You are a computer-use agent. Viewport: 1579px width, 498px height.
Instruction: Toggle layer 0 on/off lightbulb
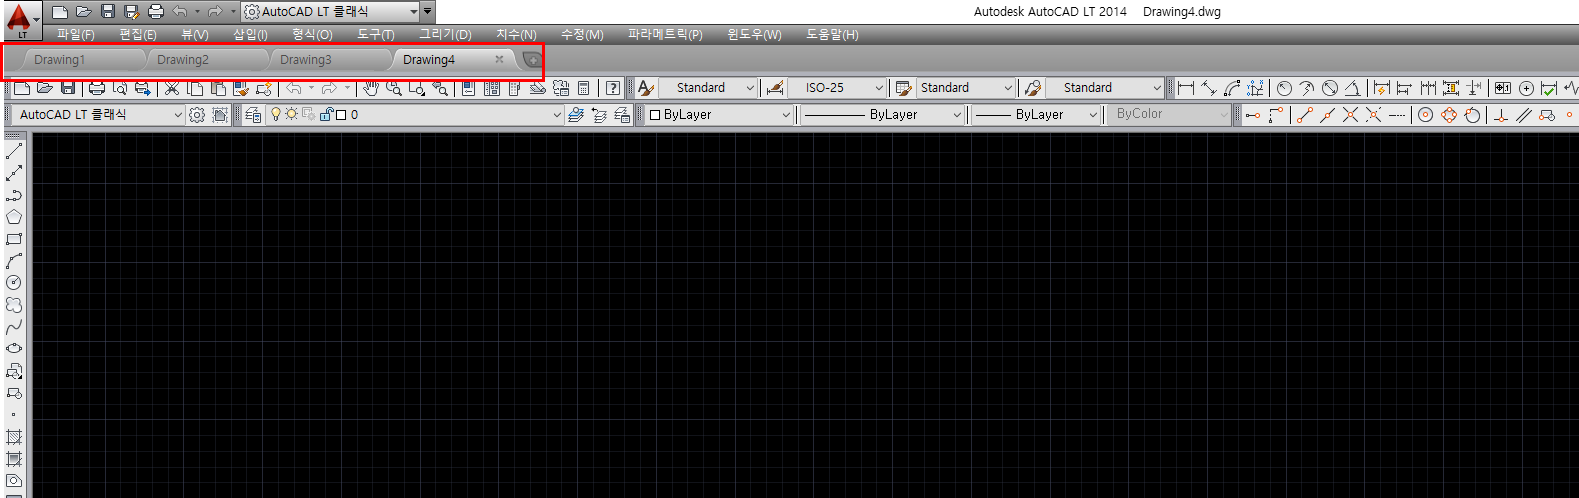pos(276,114)
